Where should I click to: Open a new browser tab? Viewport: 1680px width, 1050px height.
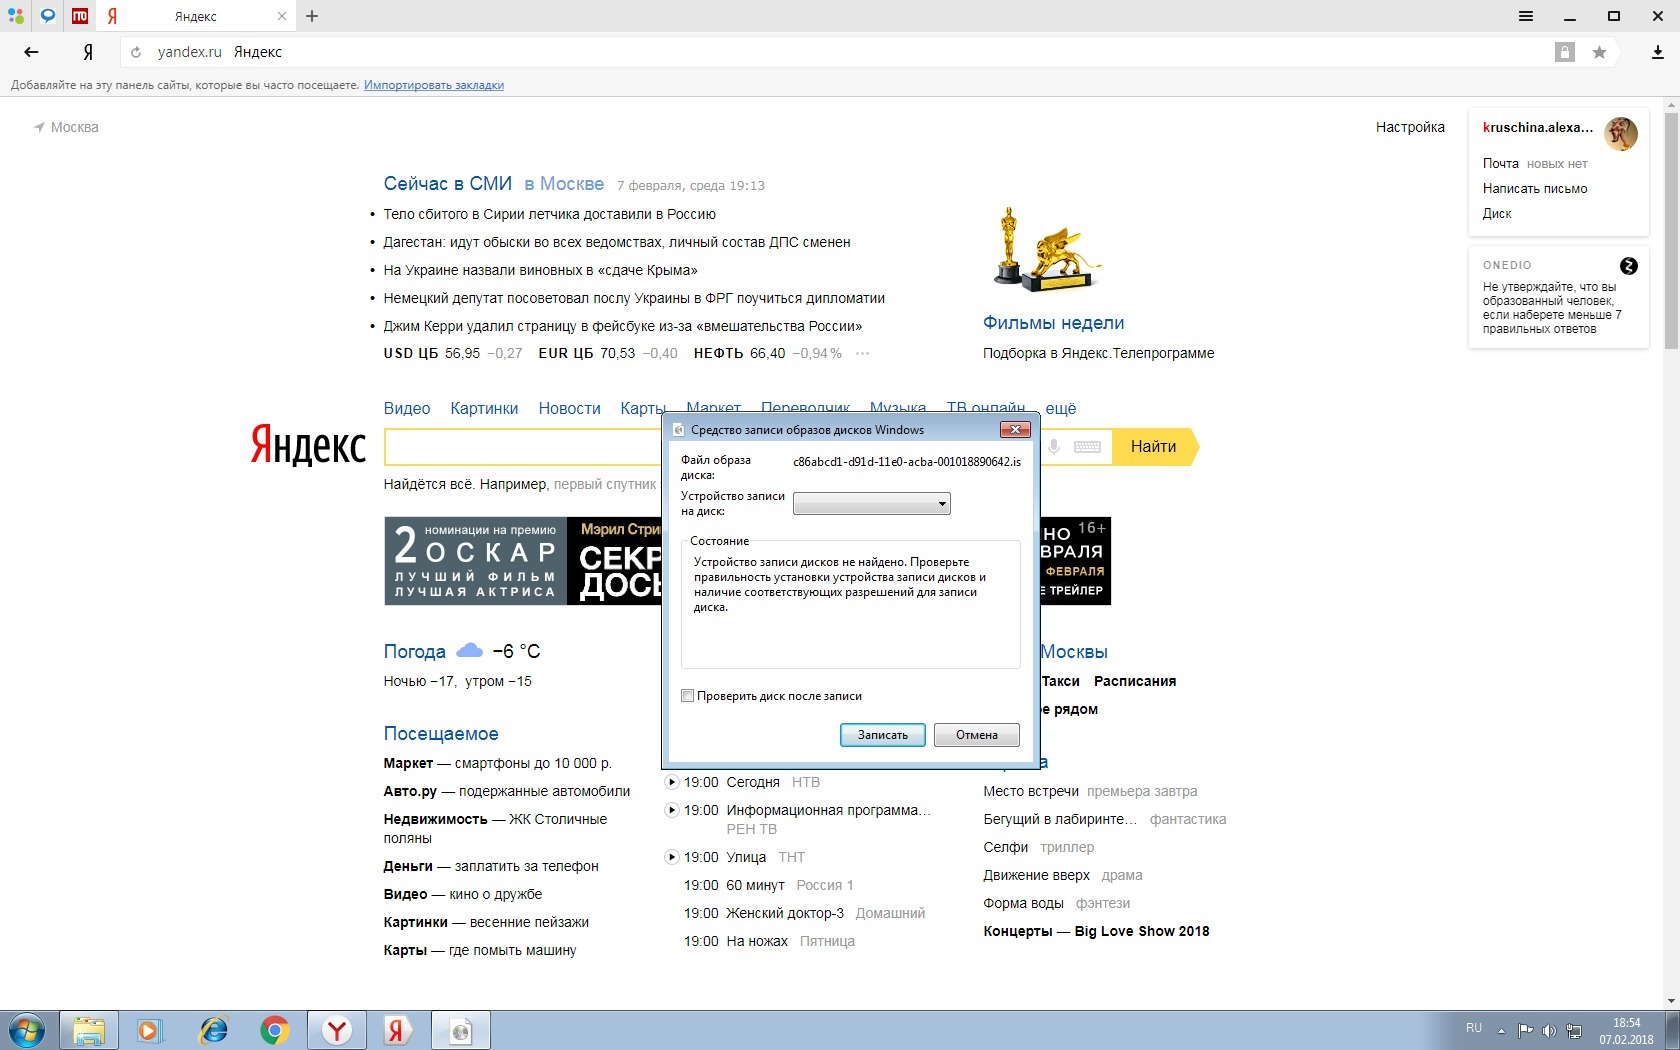[x=312, y=16]
